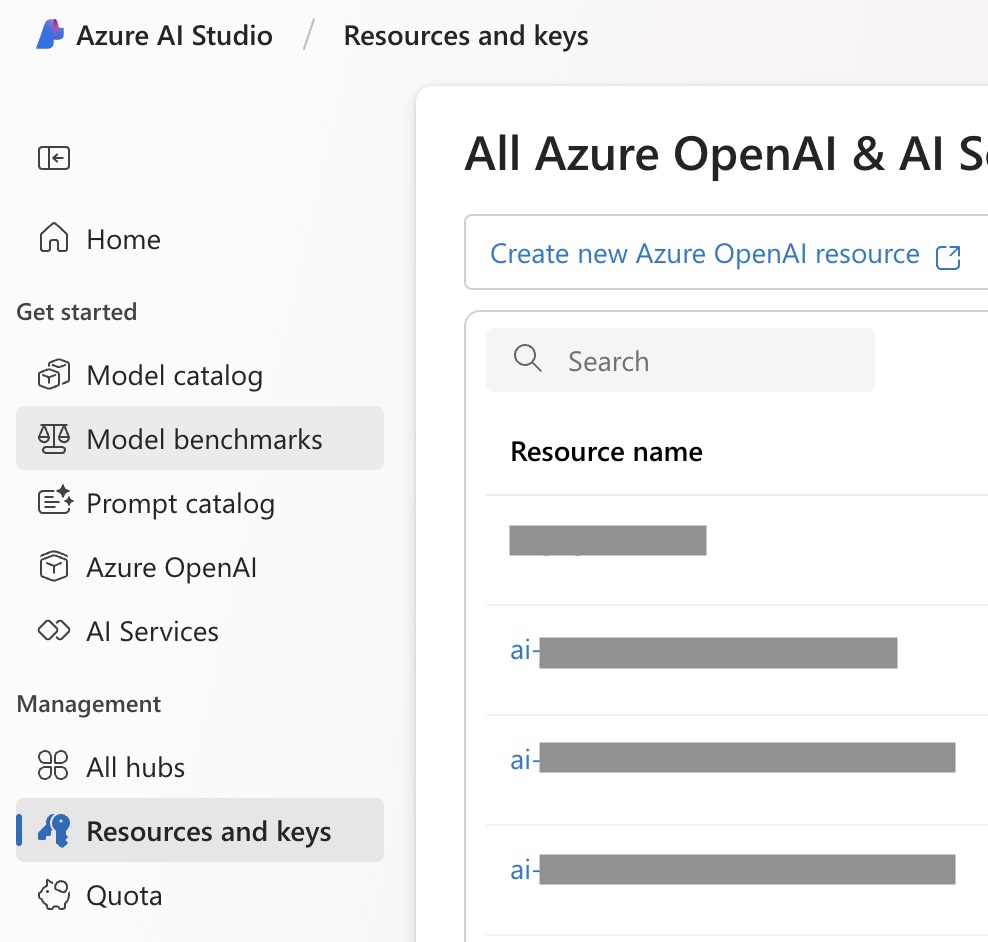Go to Prompt catalog in sidebar
The width and height of the screenshot is (988, 942).
[180, 503]
